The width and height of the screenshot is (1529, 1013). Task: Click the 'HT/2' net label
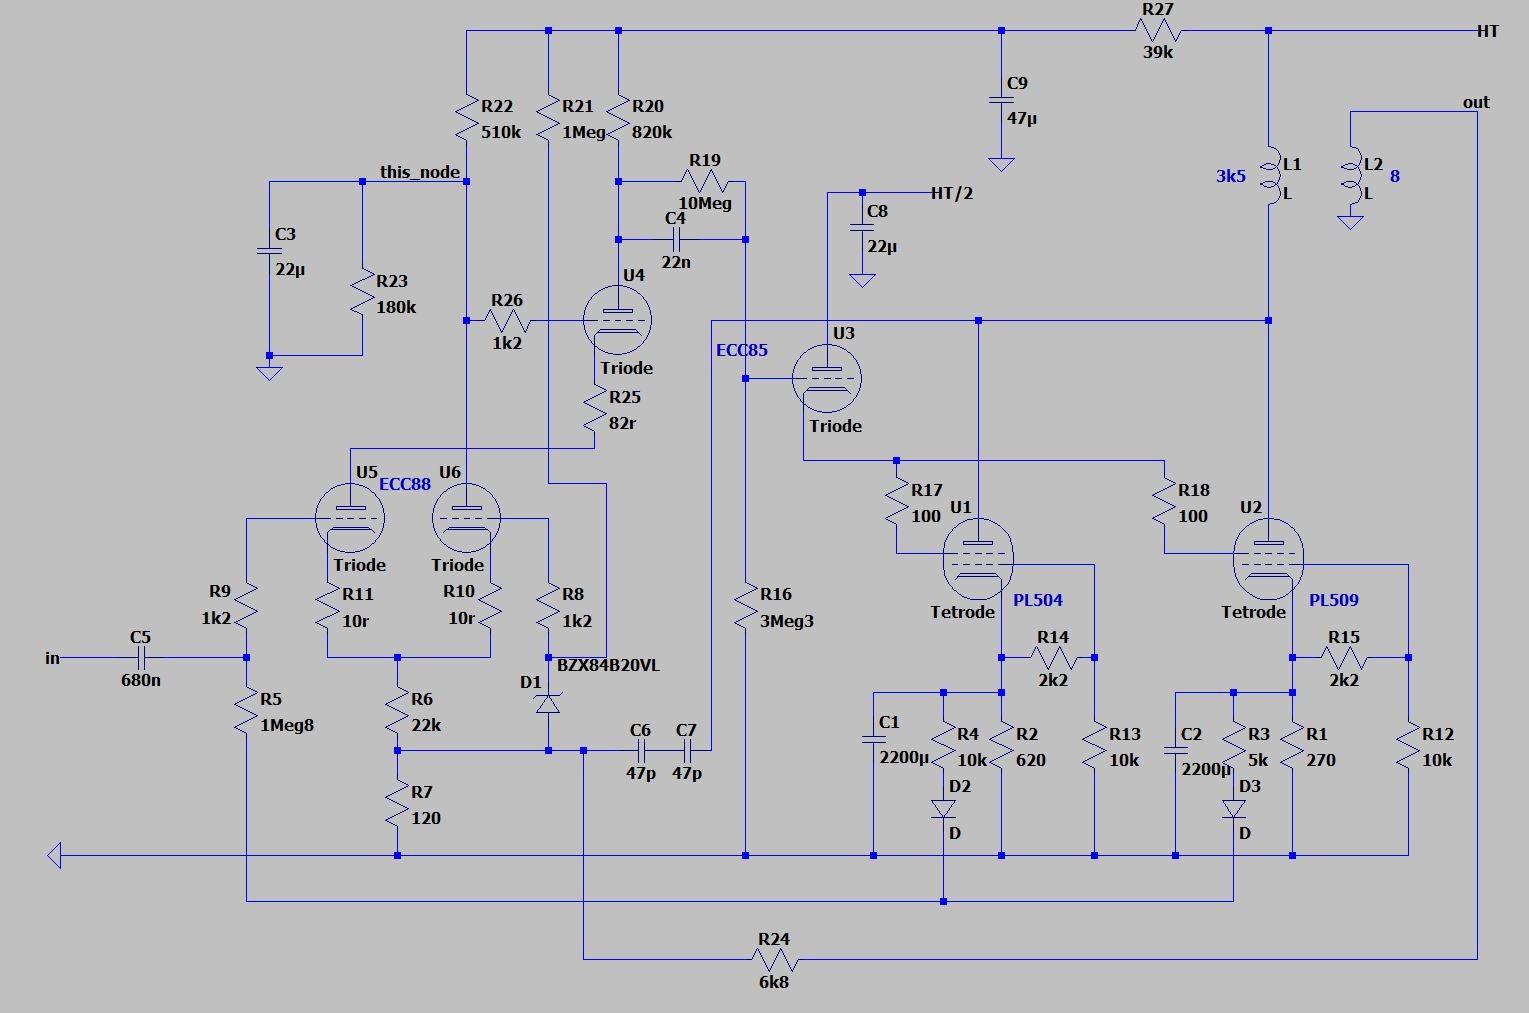(x=951, y=193)
